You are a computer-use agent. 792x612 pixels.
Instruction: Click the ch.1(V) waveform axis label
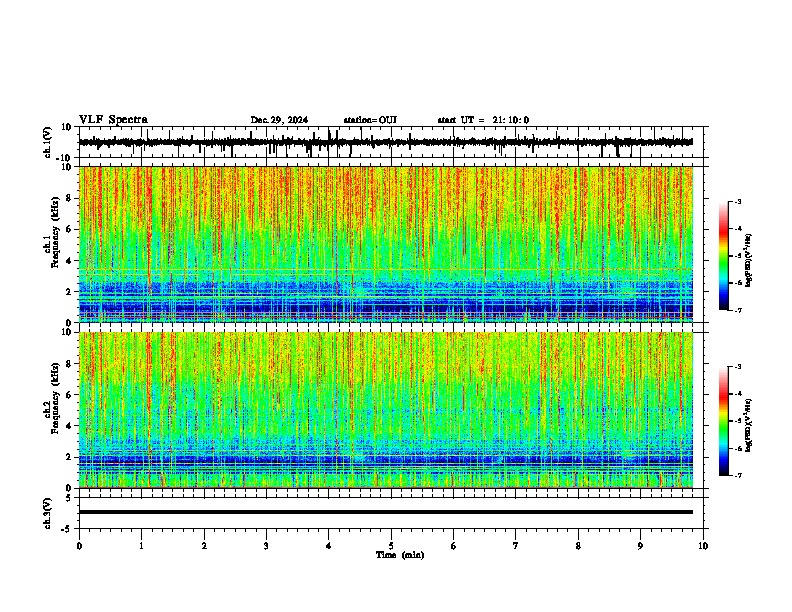tap(47, 142)
